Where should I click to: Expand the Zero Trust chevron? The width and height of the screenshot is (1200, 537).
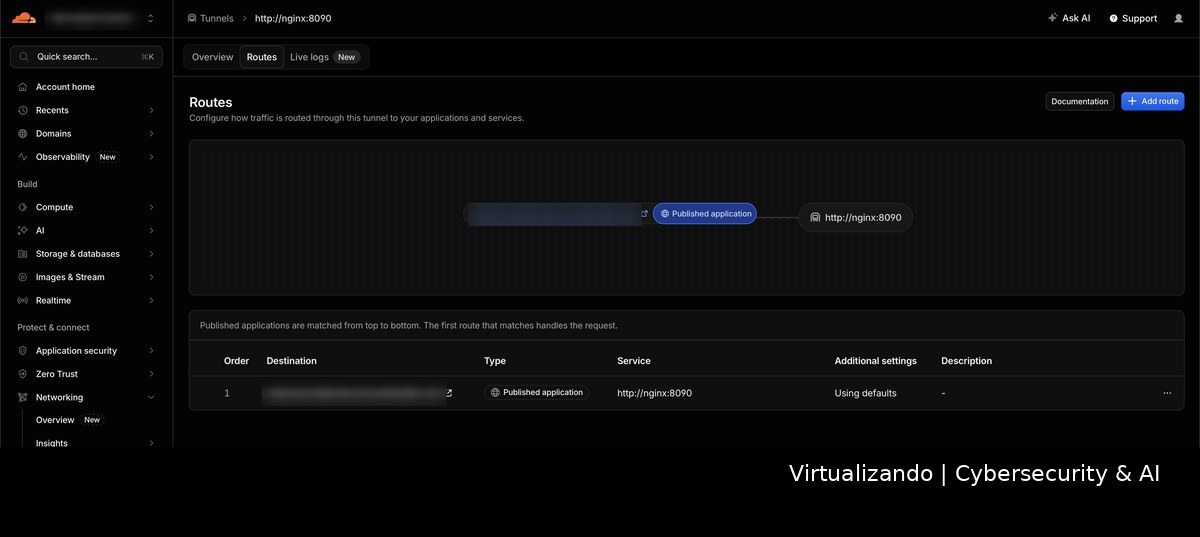pyautogui.click(x=151, y=374)
